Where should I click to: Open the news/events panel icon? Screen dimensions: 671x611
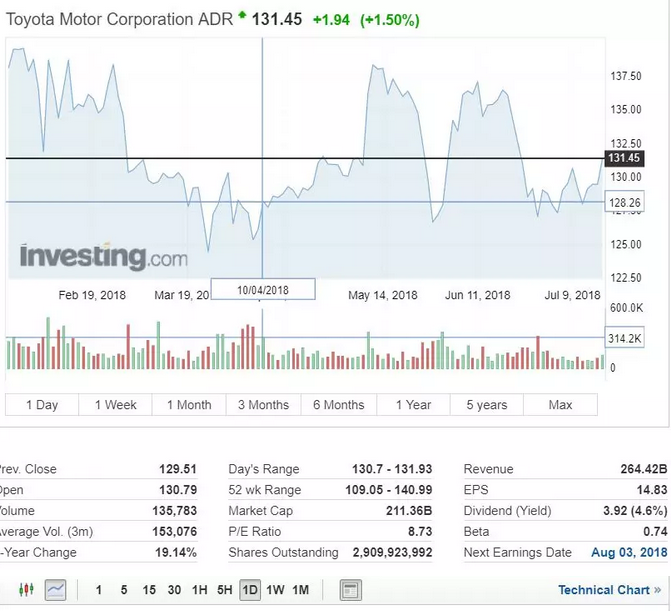click(x=350, y=590)
